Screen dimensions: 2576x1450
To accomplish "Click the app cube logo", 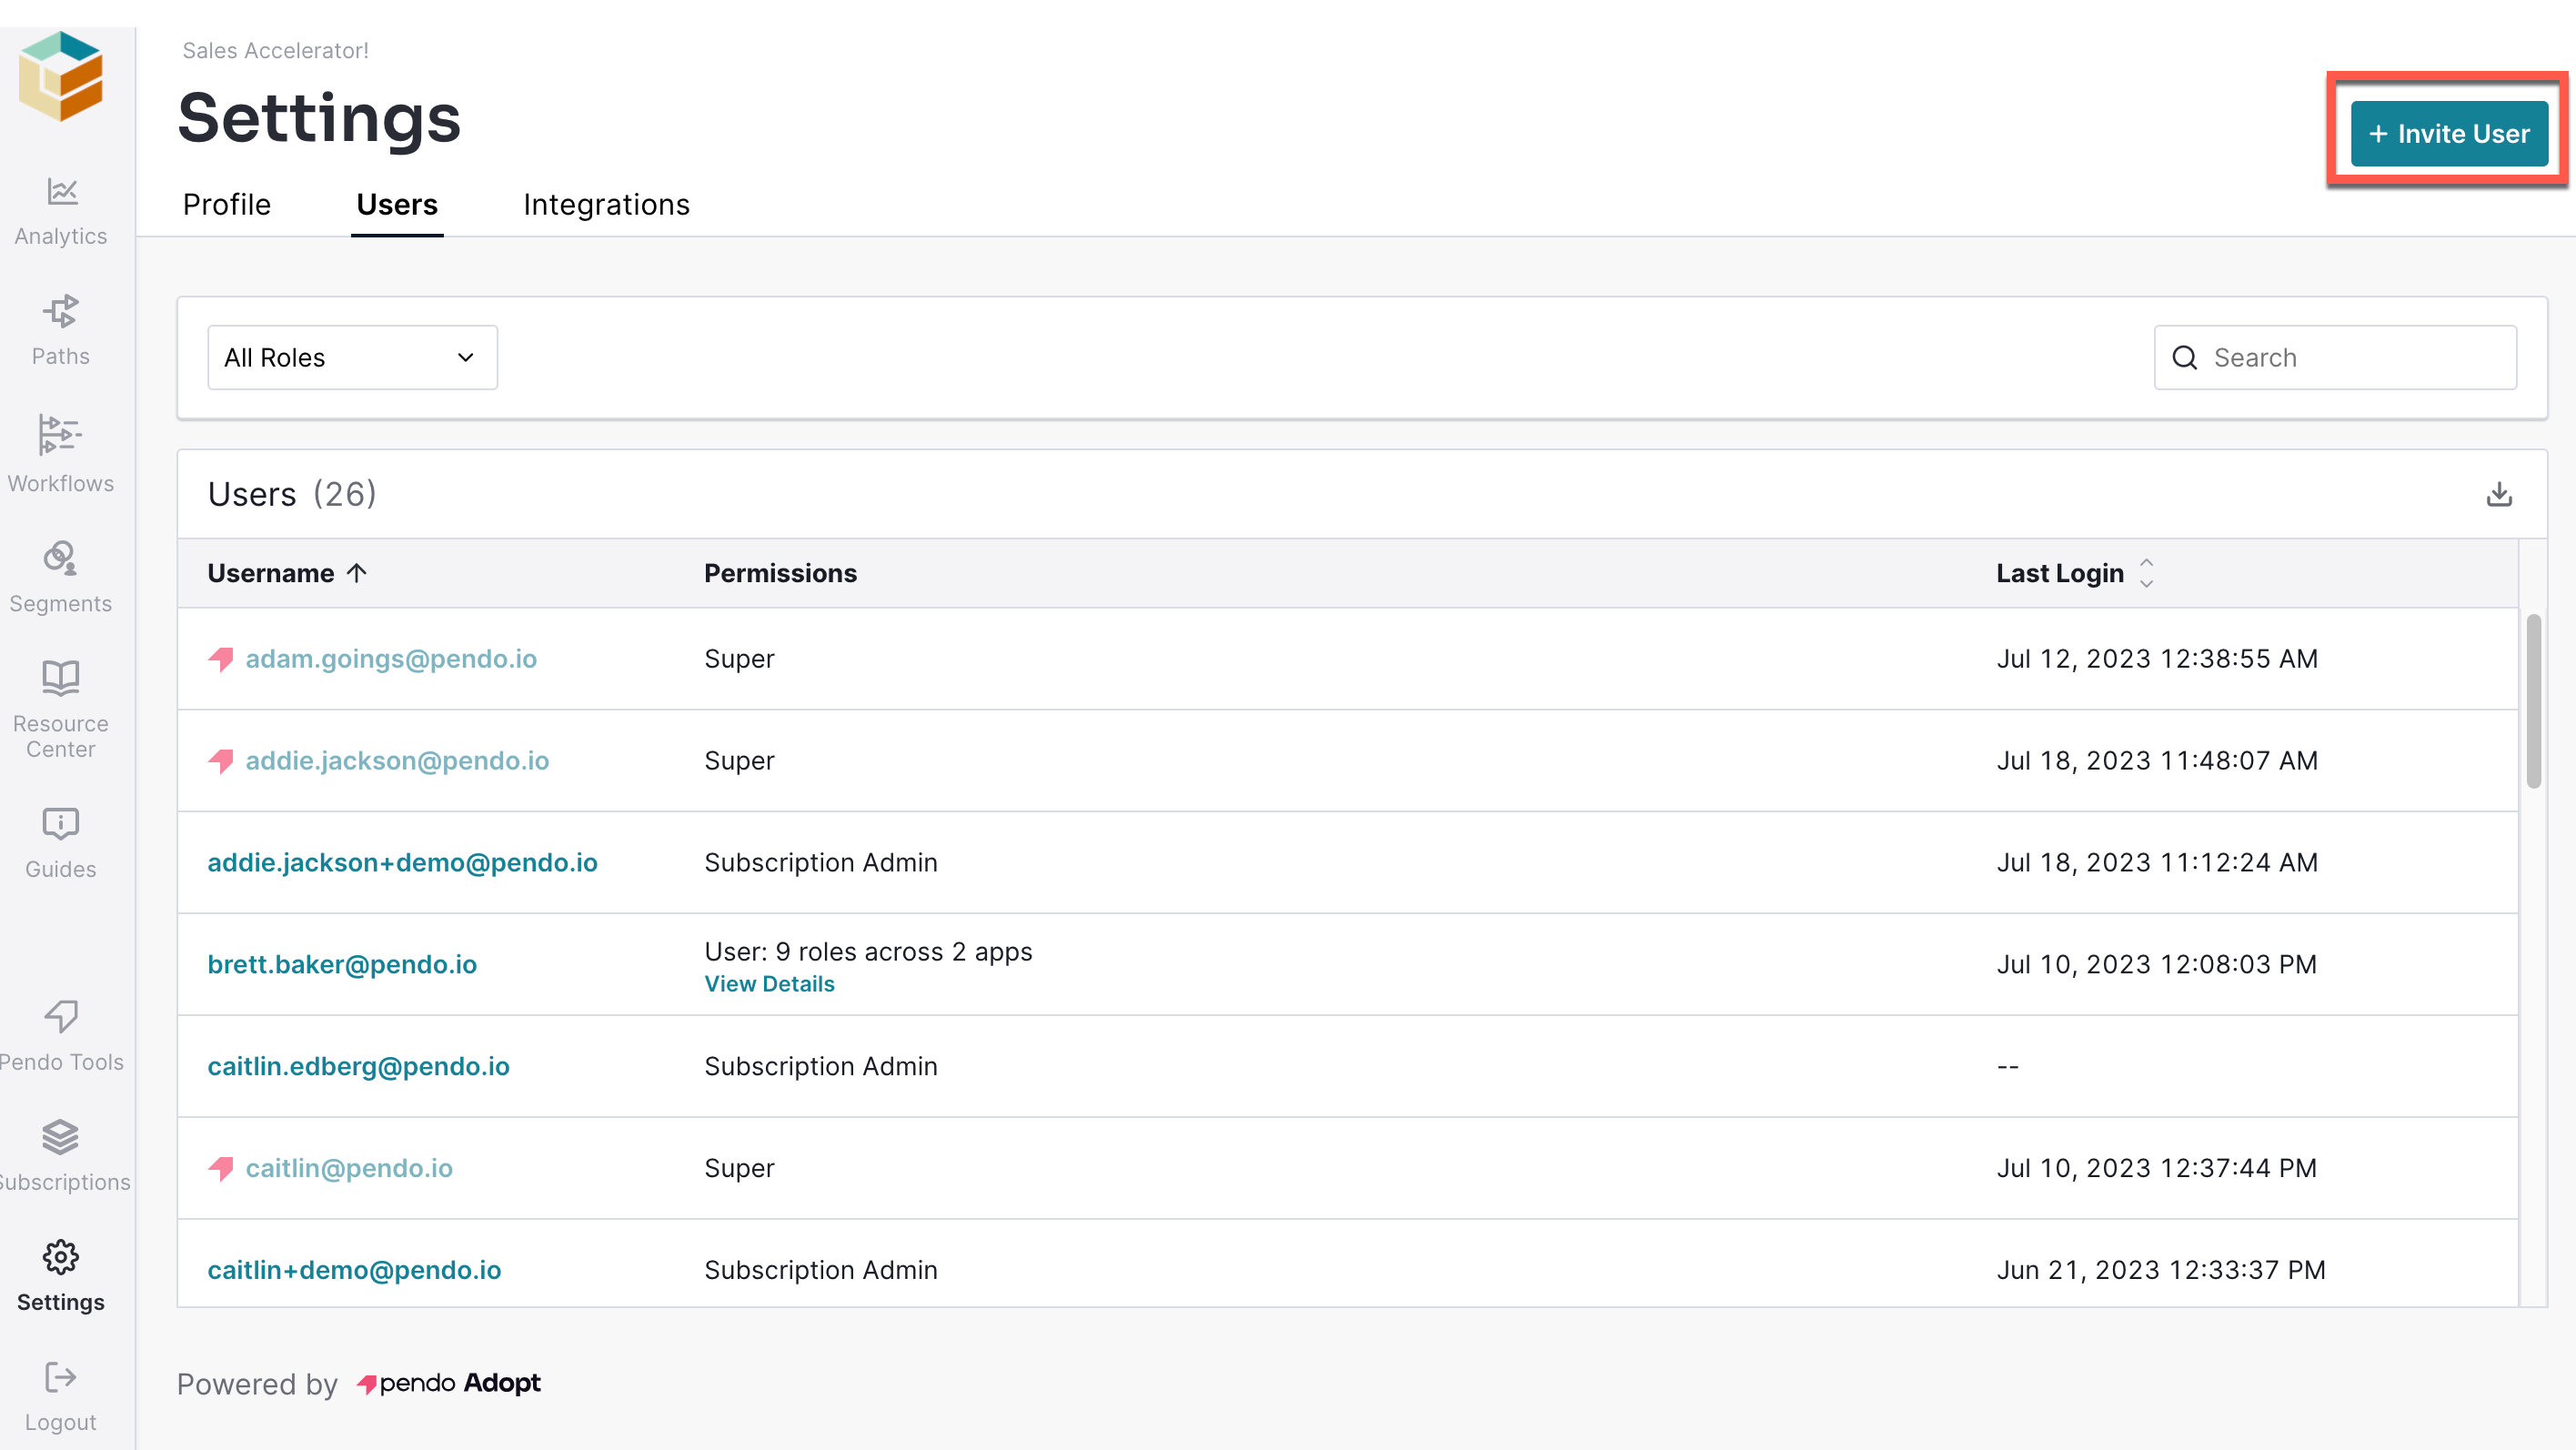I will 61,76.
